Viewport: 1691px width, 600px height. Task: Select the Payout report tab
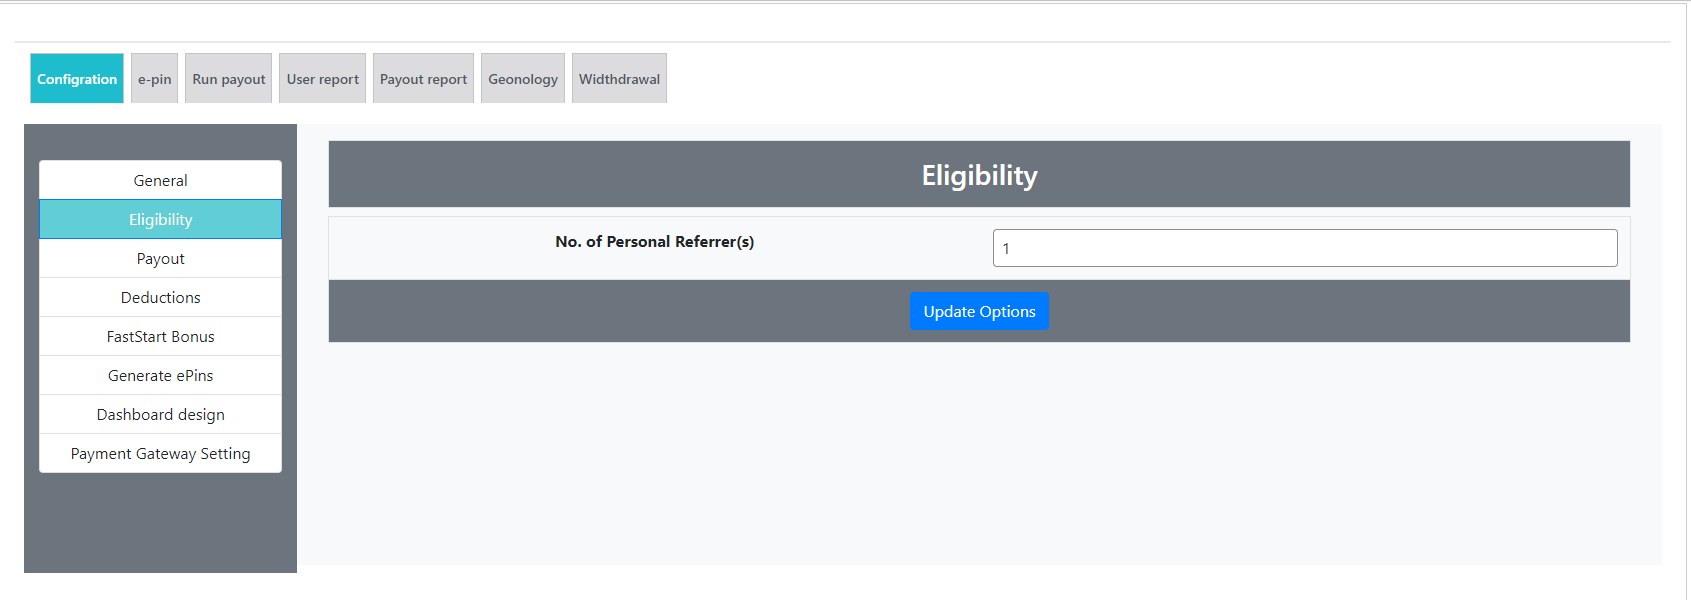click(x=423, y=79)
